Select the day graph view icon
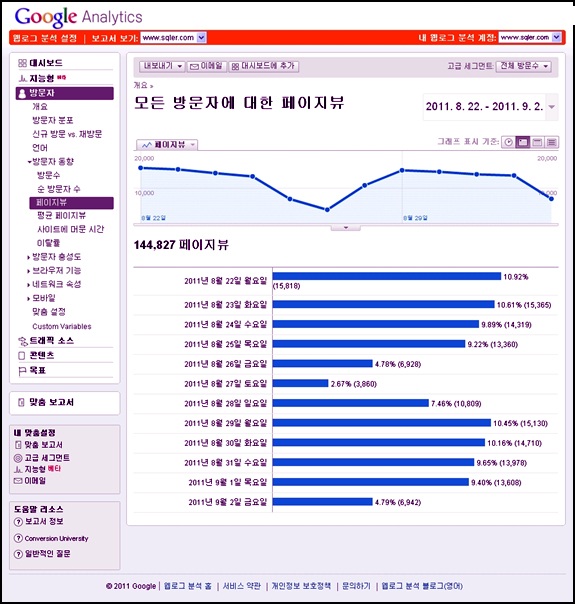 [523, 142]
